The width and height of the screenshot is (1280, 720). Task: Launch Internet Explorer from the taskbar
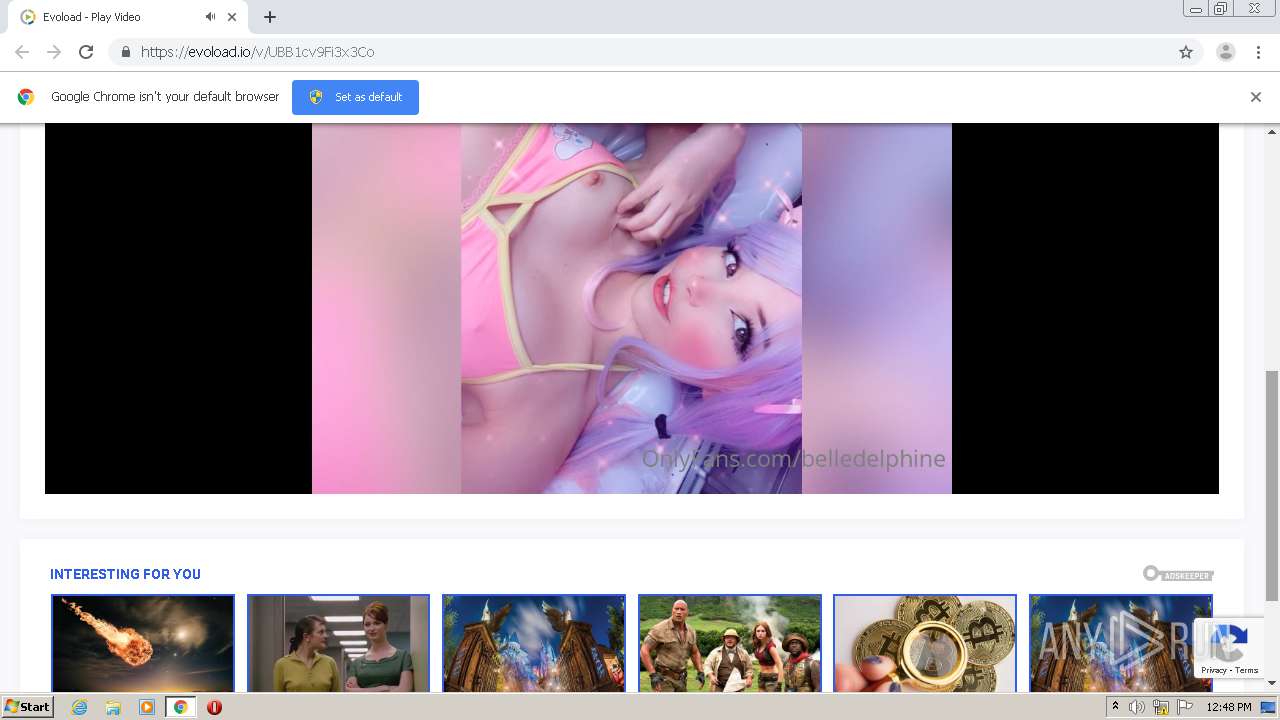click(x=80, y=707)
